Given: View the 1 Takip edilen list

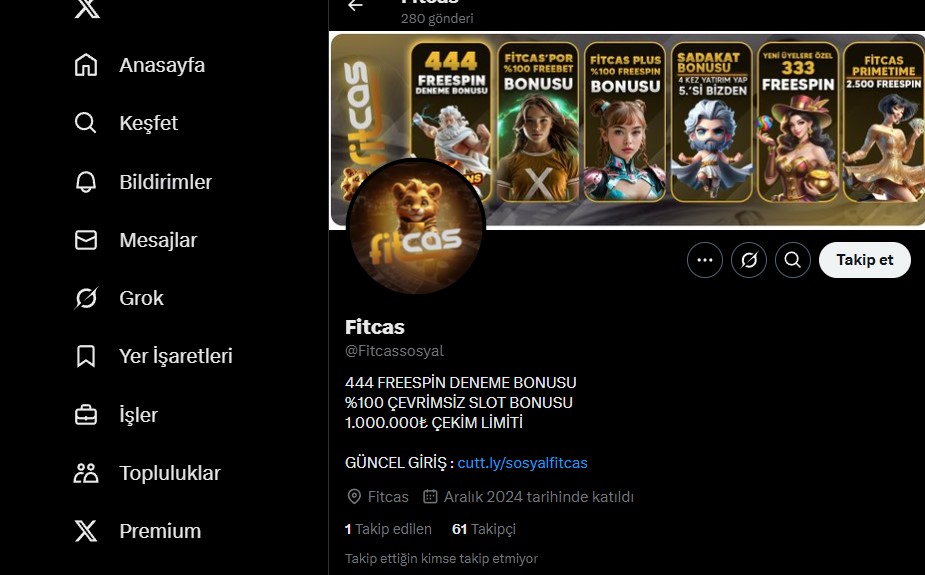Looking at the screenshot, I should point(388,529).
